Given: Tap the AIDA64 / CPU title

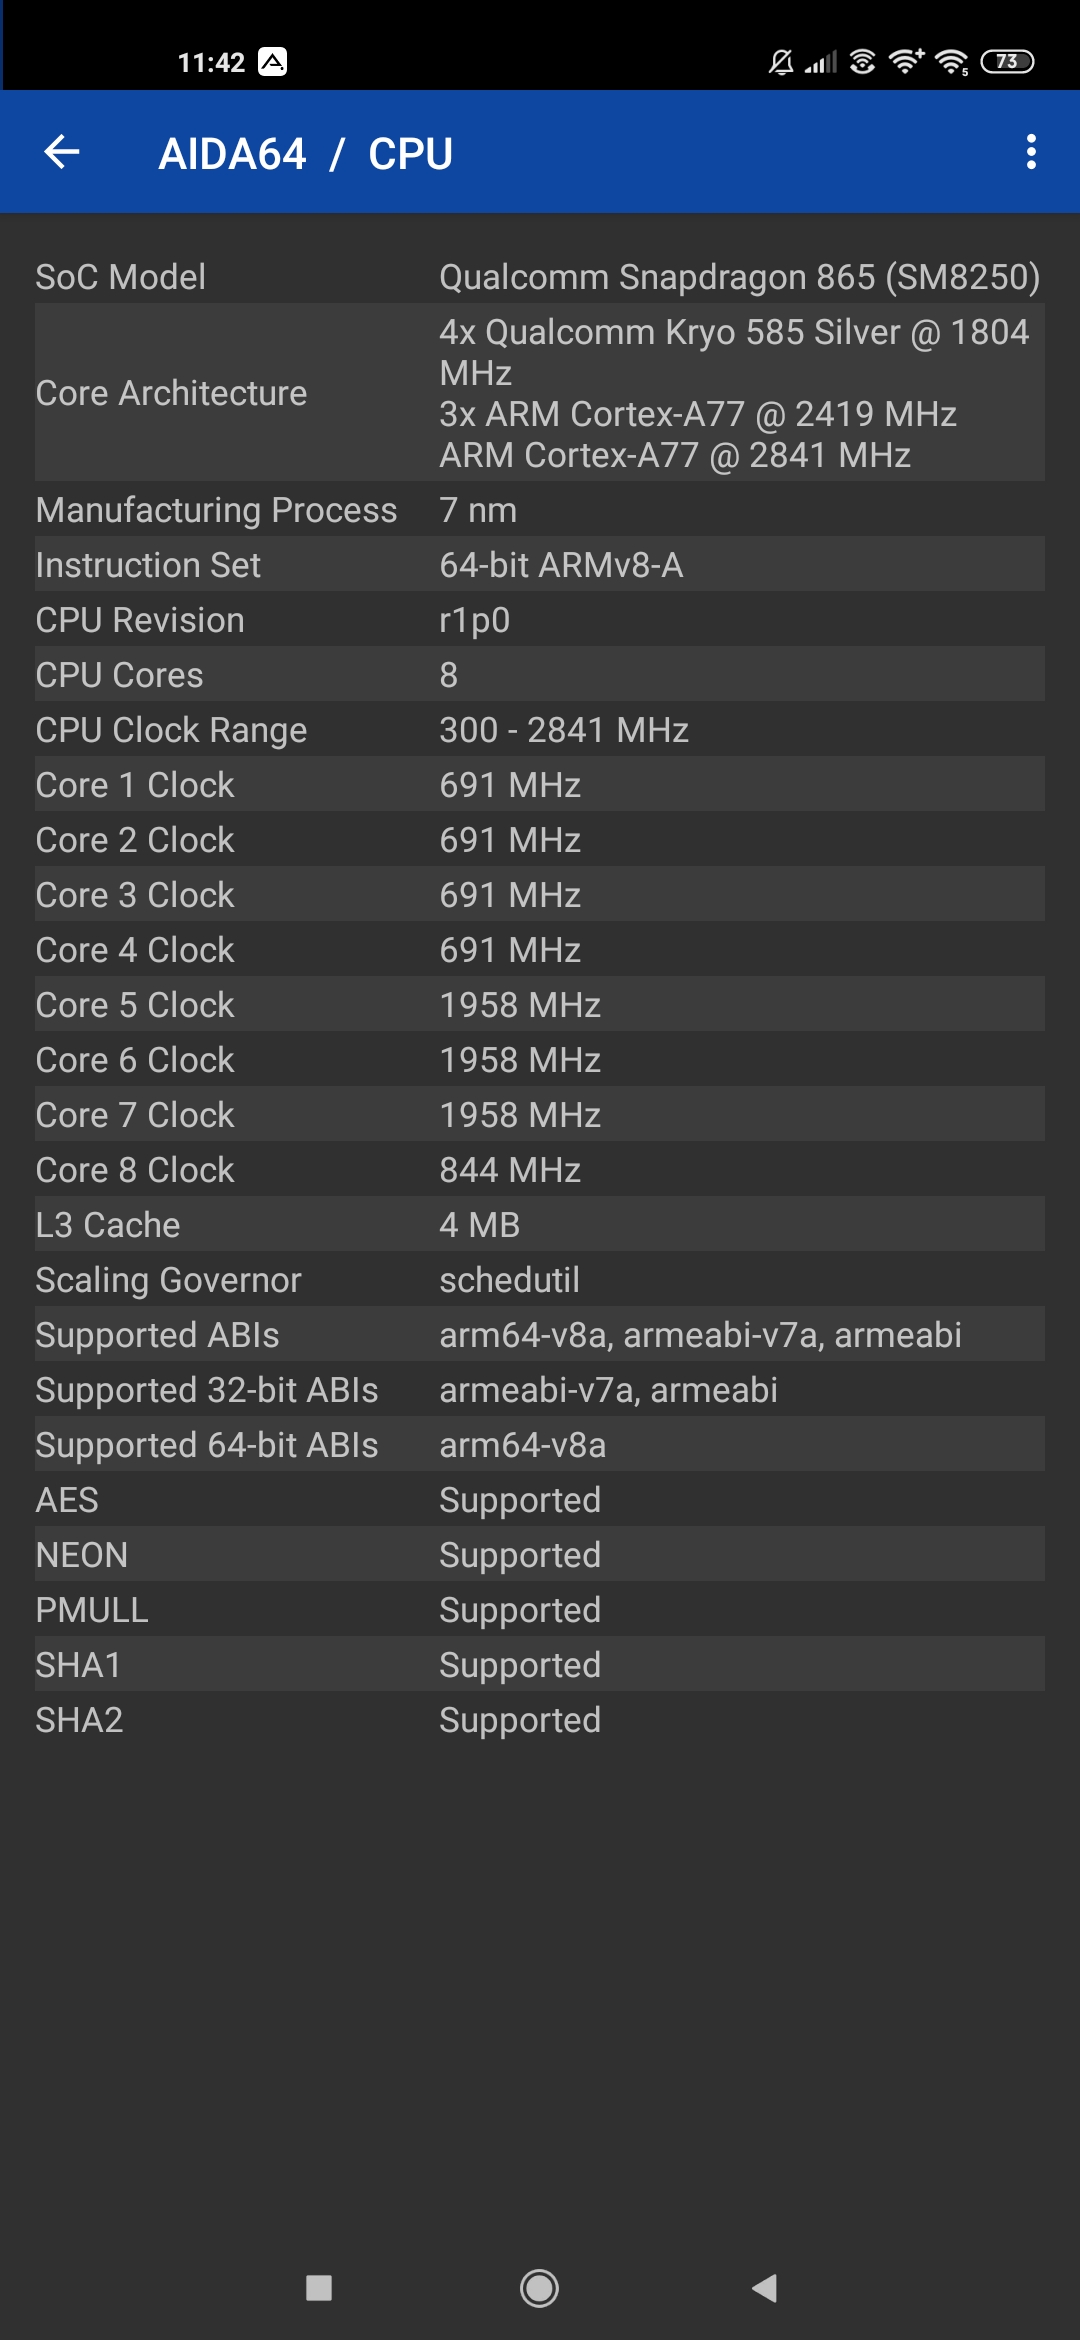Looking at the screenshot, I should pos(306,154).
